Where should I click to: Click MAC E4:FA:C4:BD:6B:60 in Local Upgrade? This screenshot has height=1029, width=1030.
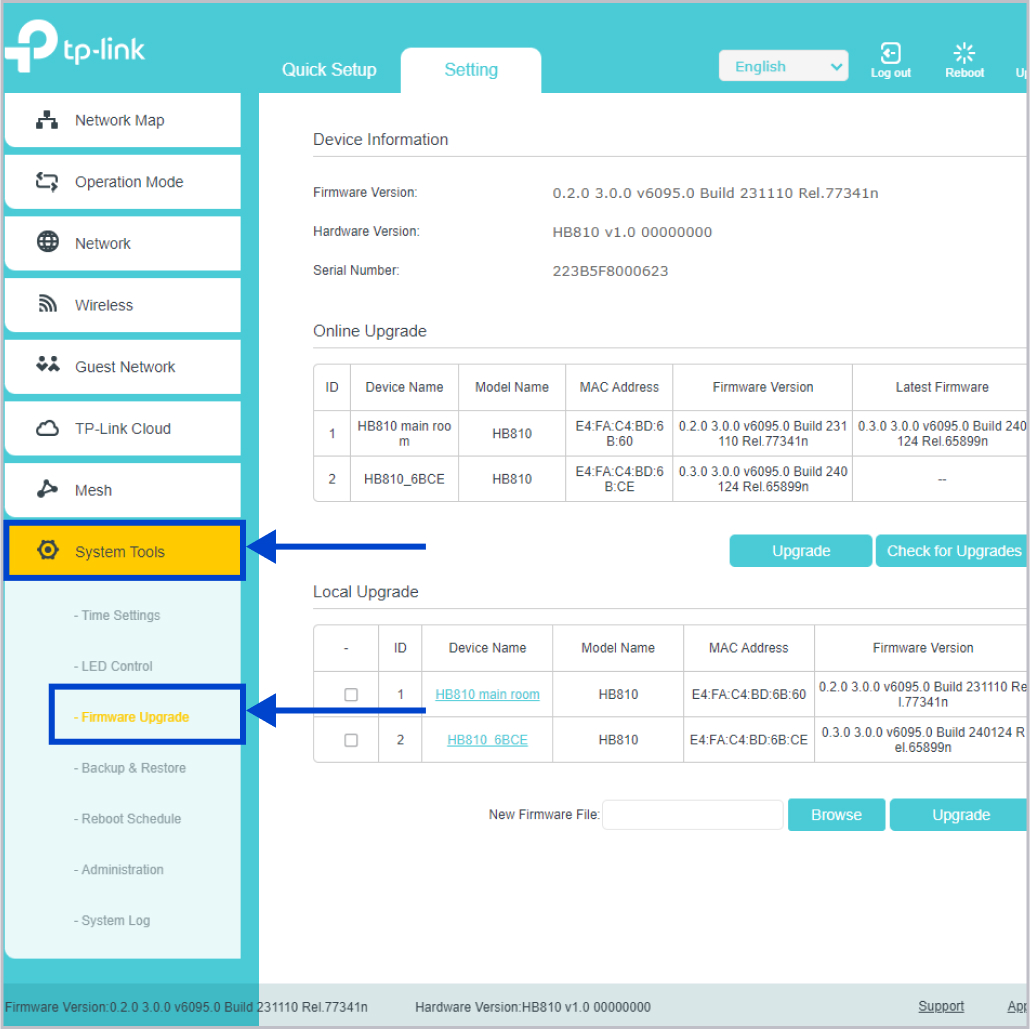[749, 695]
